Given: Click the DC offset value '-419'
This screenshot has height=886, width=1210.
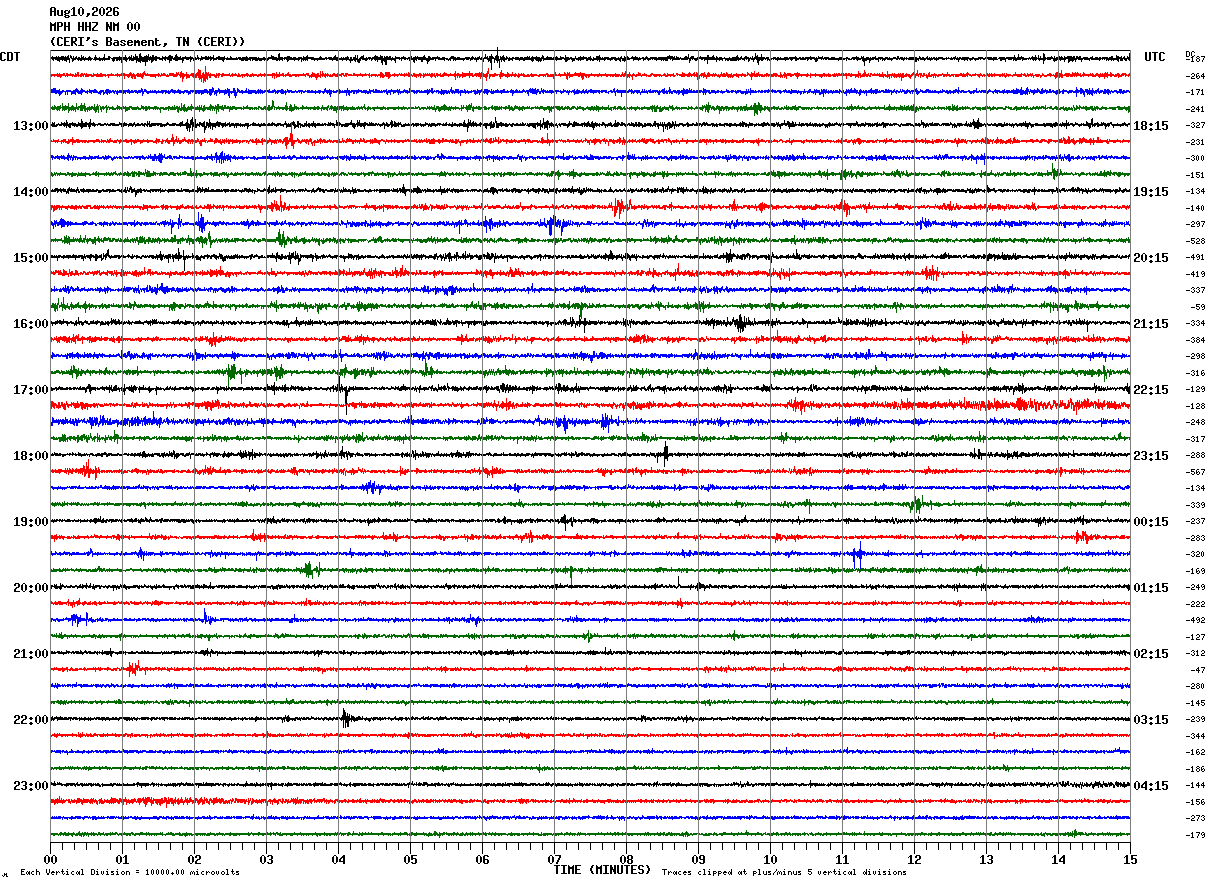Looking at the screenshot, I should 1195,274.
